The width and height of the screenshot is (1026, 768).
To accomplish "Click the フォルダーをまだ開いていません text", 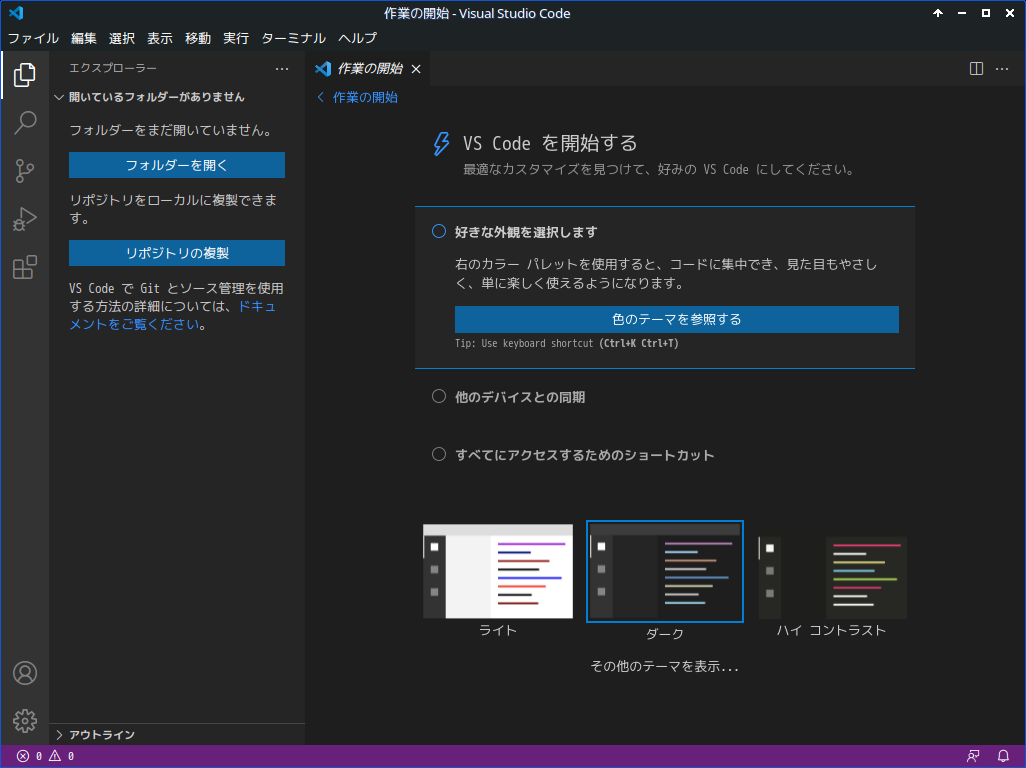I will coord(171,130).
